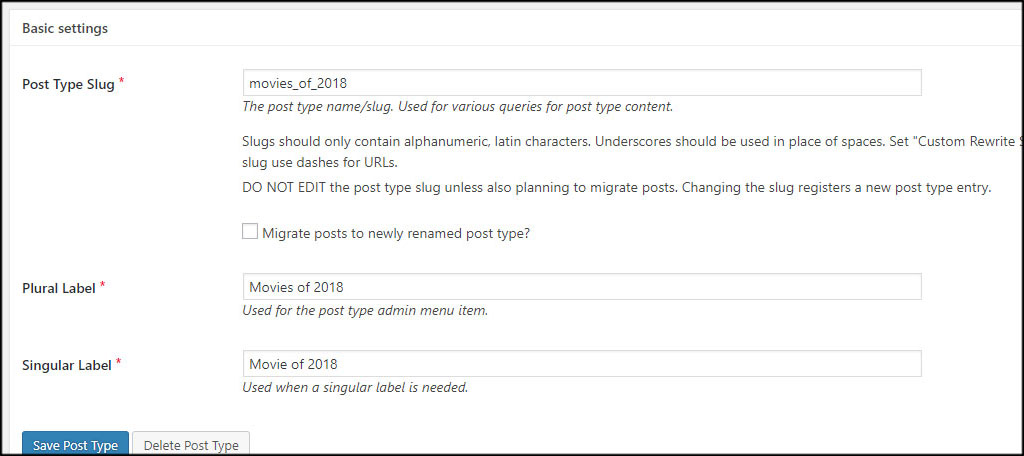Click red required asterisk beside Post Type Slug

(121, 82)
